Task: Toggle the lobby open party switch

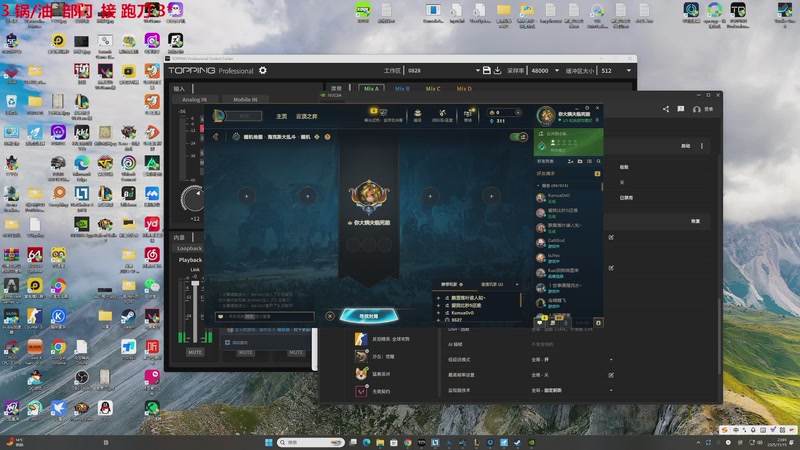Action: tap(519, 137)
